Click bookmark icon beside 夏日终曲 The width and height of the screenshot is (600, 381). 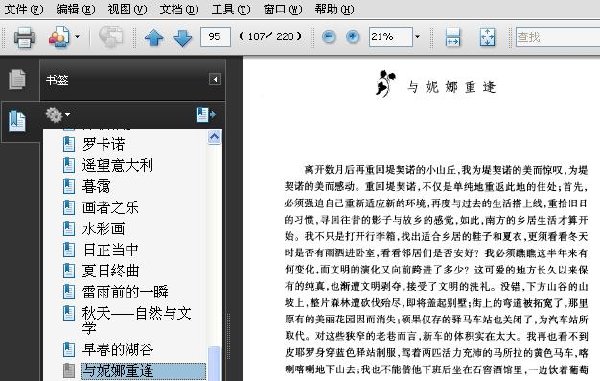coord(69,270)
